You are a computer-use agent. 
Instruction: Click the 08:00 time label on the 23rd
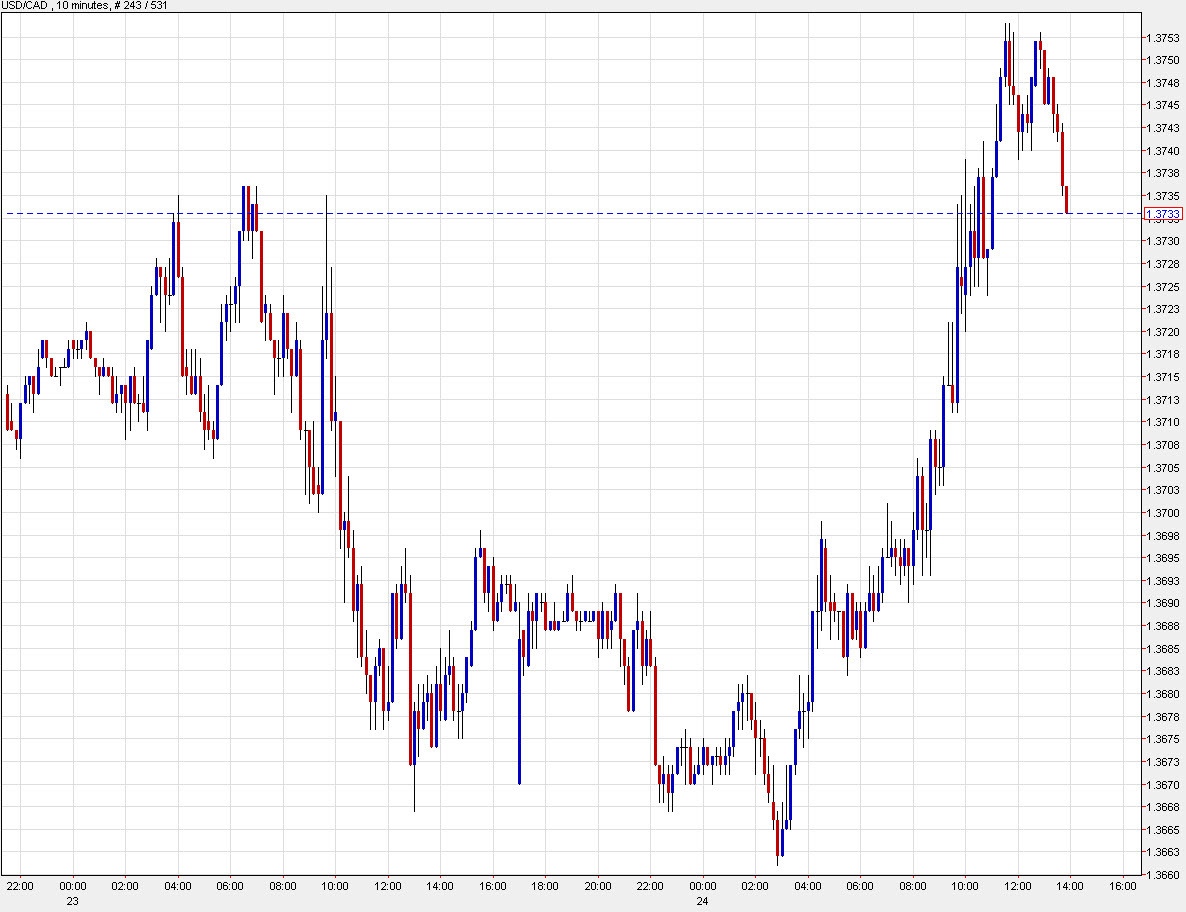(282, 886)
